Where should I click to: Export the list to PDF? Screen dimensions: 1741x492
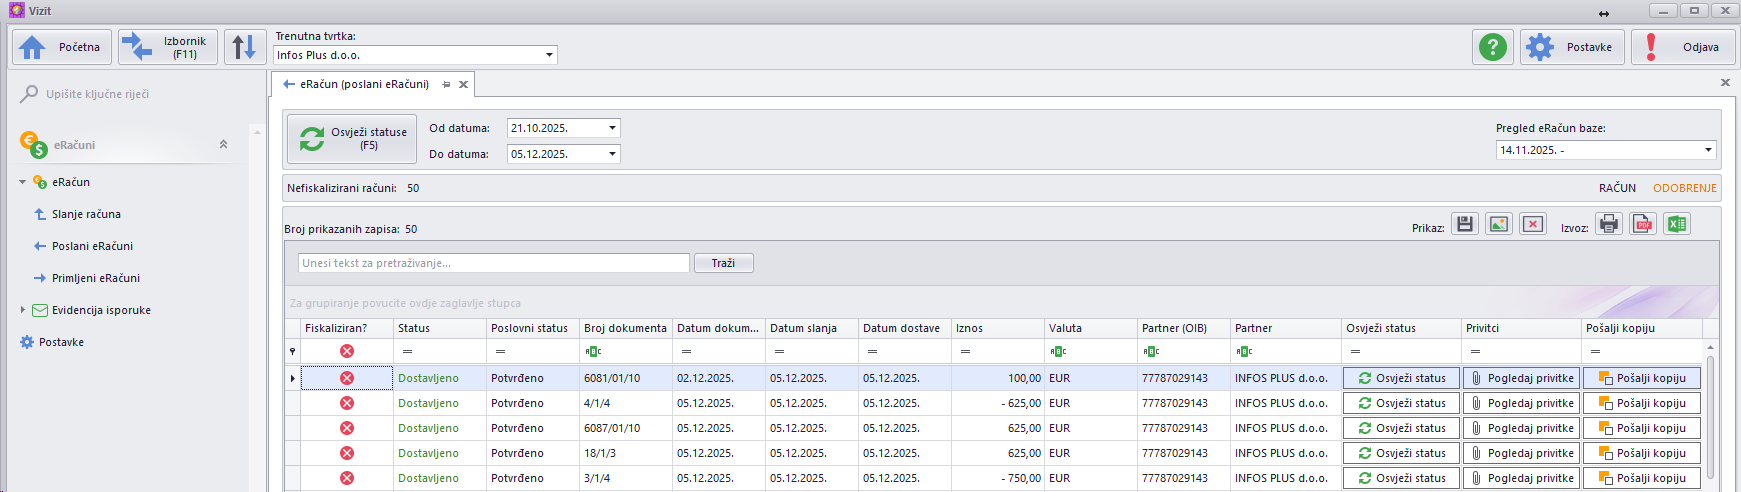[x=1643, y=224]
